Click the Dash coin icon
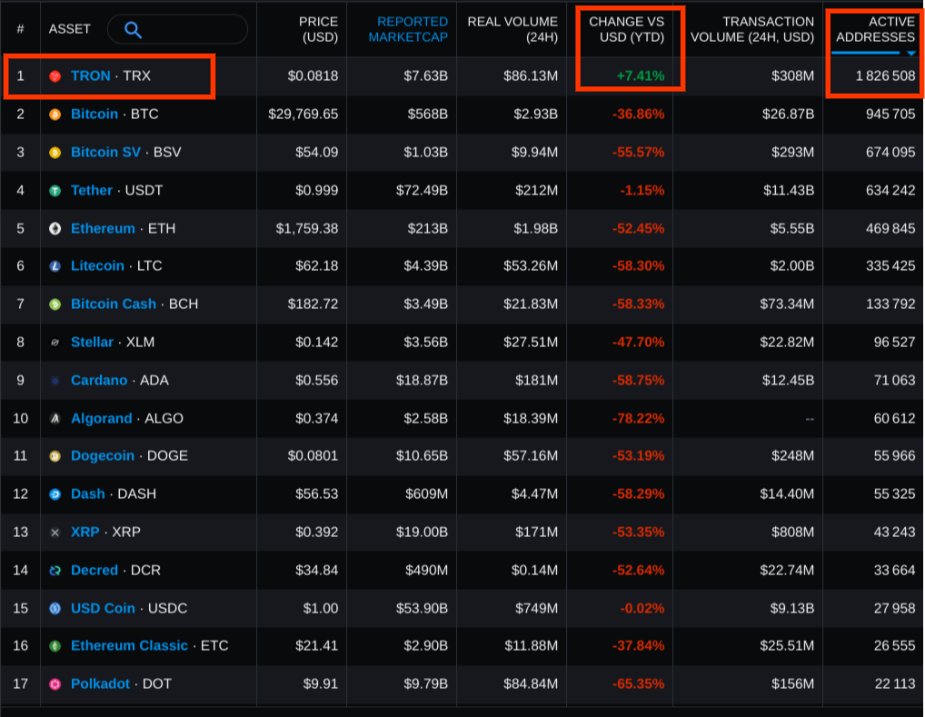 (55, 495)
